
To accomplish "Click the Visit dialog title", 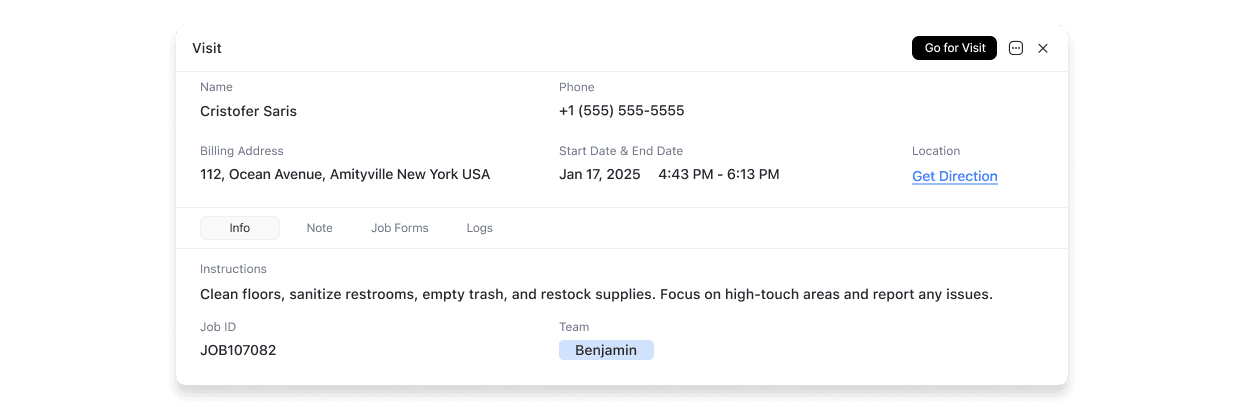I will [207, 48].
